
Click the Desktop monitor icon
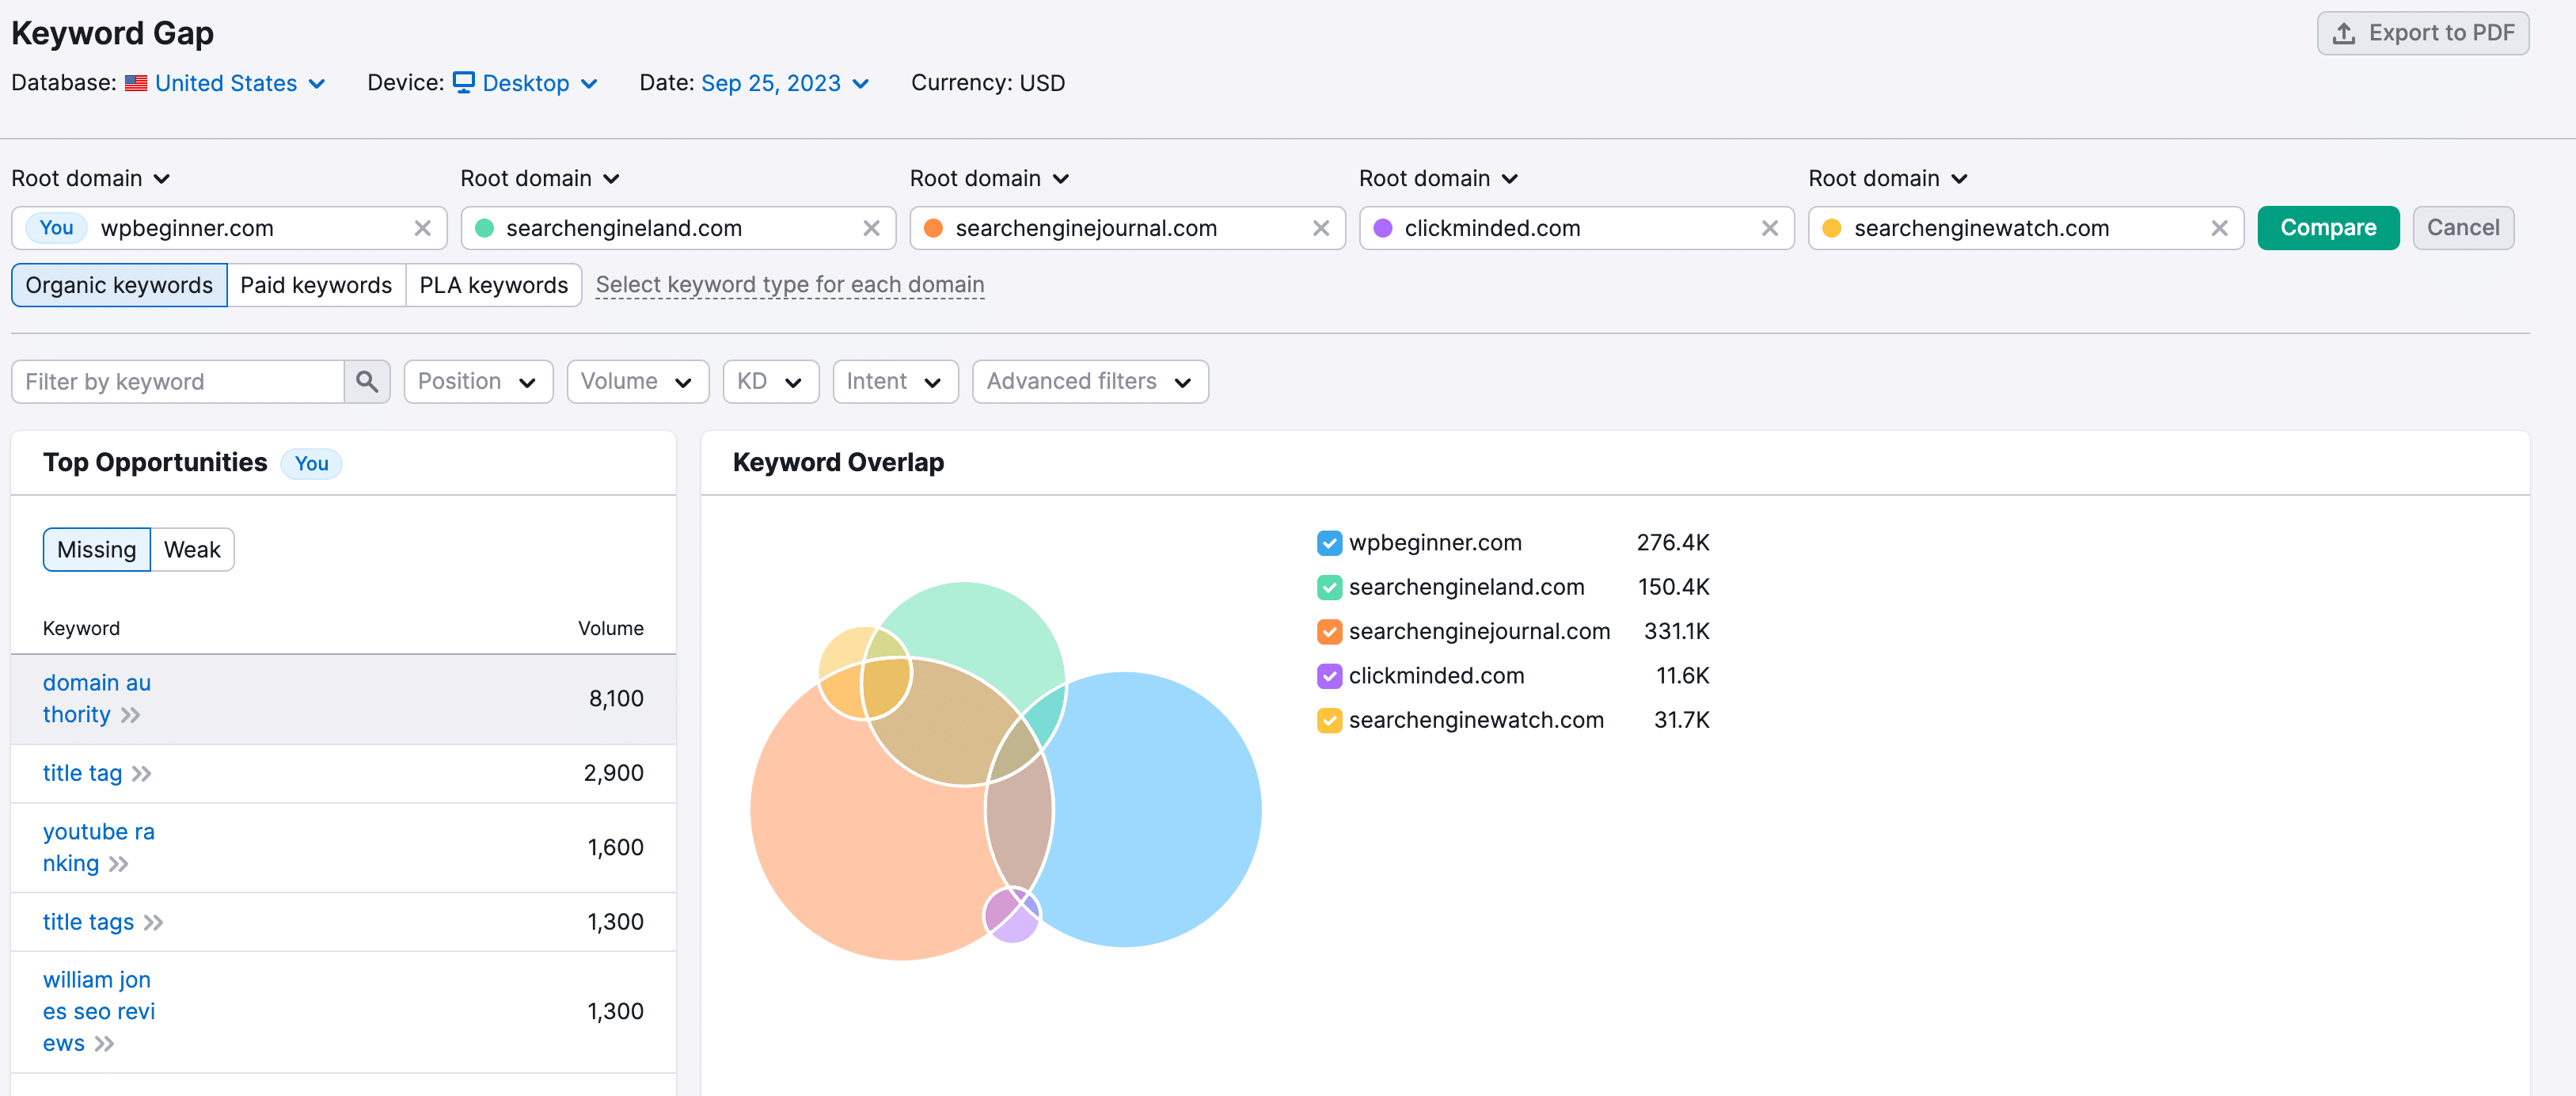point(464,82)
